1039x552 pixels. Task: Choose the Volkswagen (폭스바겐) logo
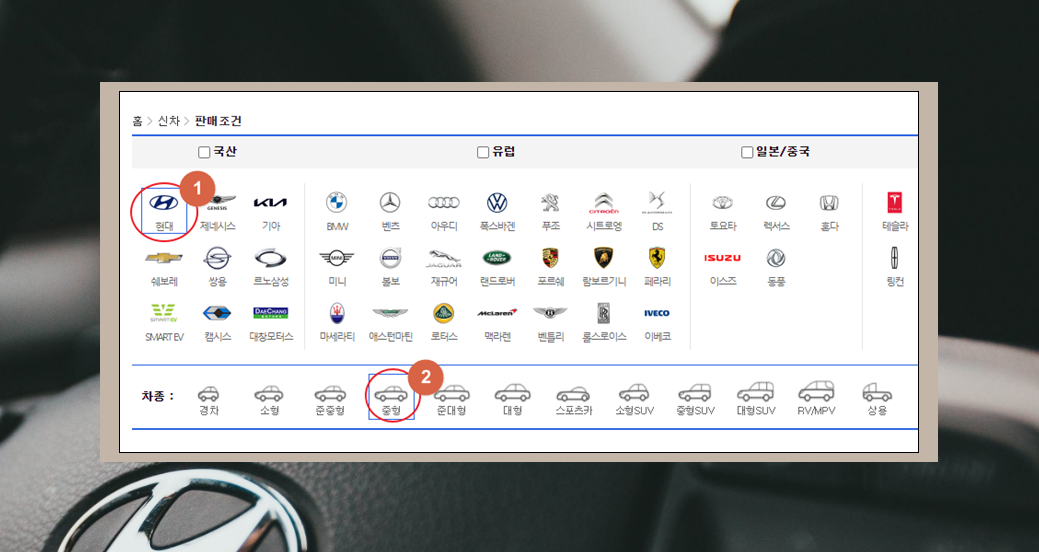pos(497,202)
